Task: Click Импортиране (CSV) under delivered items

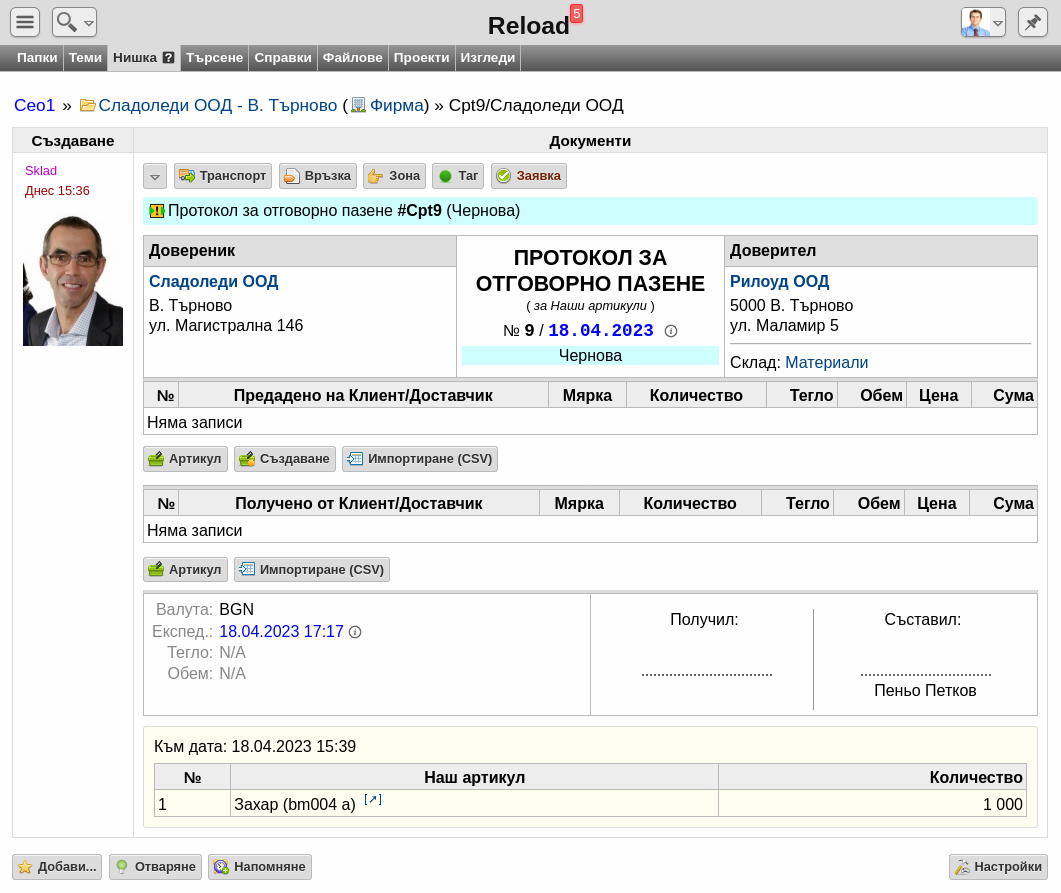Action: (x=420, y=459)
